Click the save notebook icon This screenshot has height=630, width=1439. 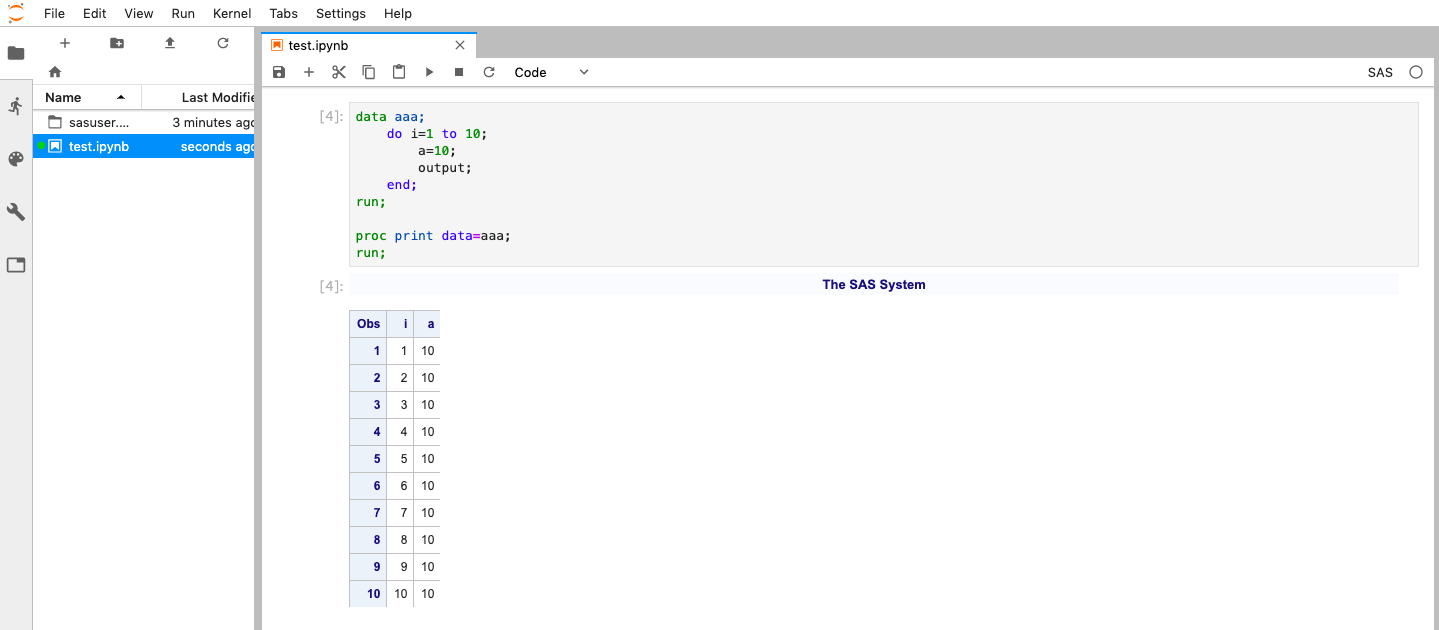[279, 72]
